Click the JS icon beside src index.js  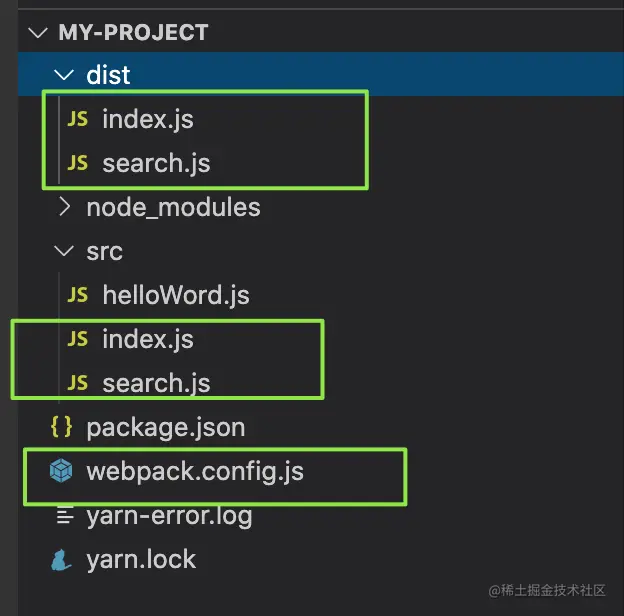pos(77,339)
